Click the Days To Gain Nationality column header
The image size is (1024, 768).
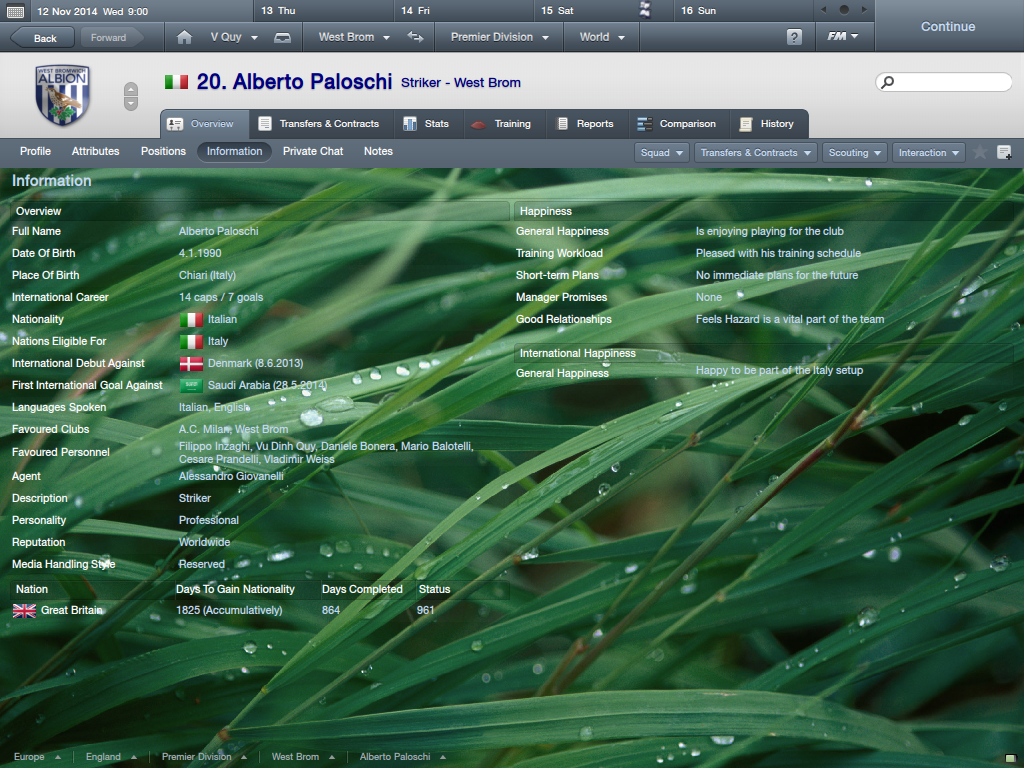click(x=235, y=589)
